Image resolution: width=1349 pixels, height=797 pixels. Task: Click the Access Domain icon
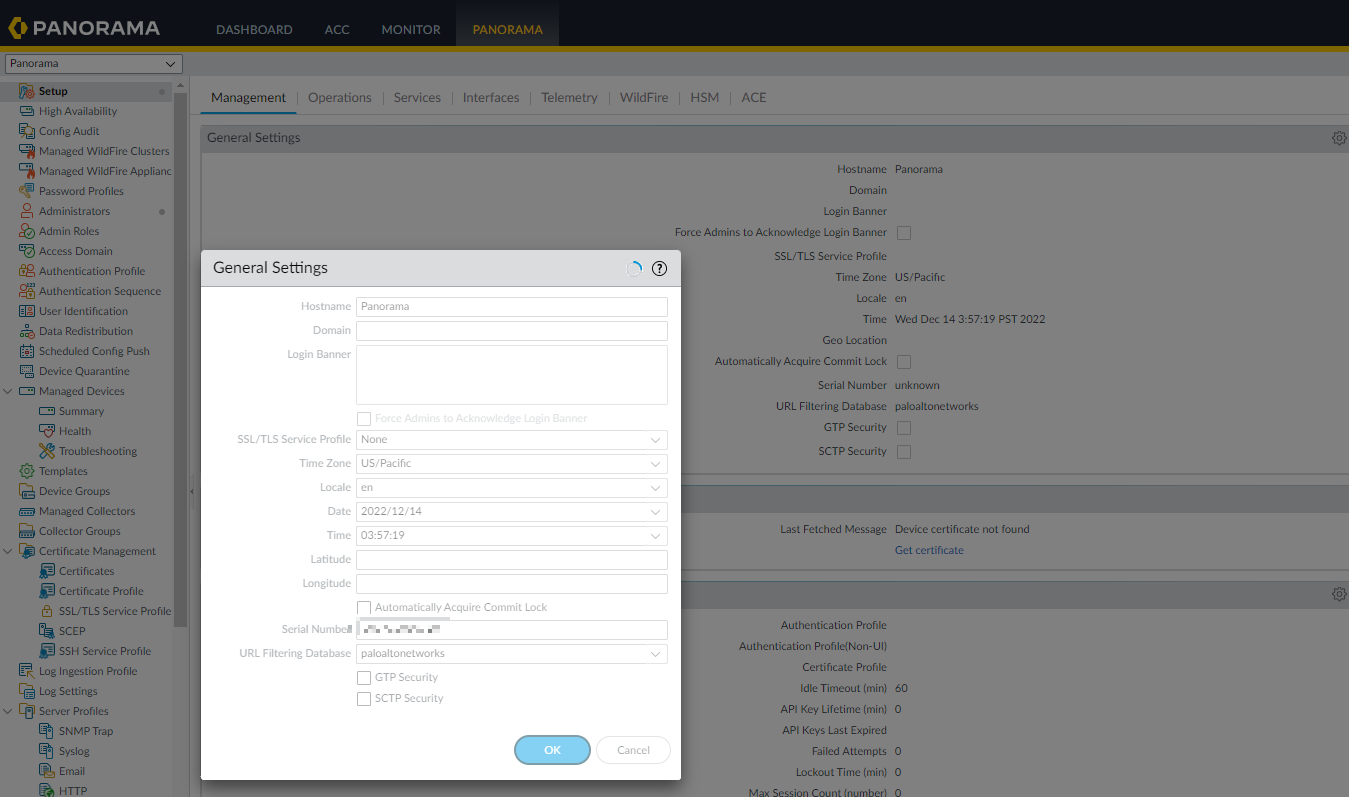click(27, 251)
